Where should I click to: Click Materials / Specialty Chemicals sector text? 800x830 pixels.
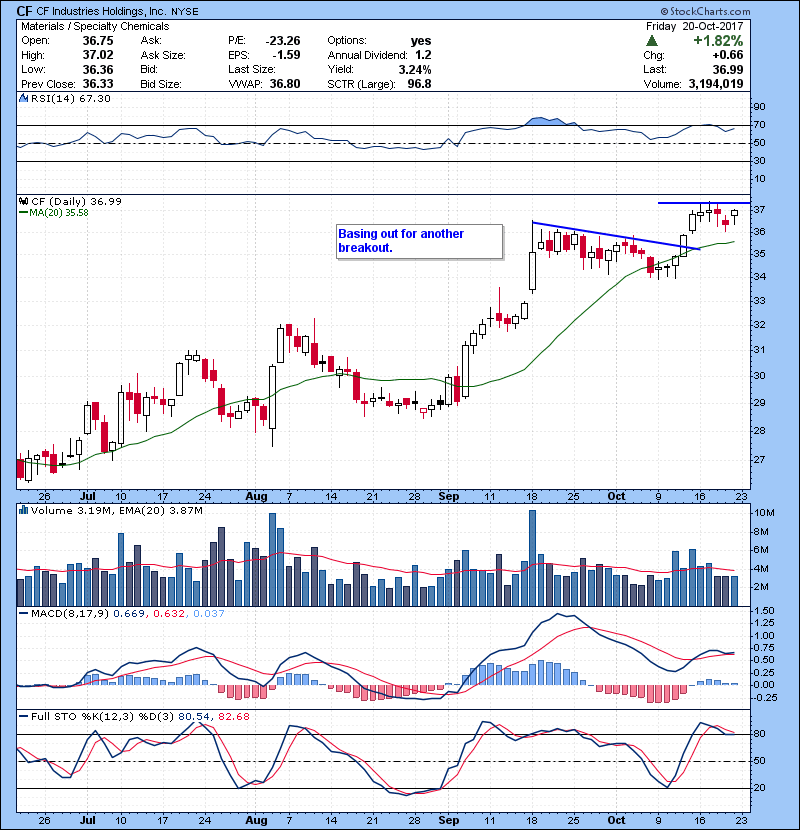click(x=95, y=26)
